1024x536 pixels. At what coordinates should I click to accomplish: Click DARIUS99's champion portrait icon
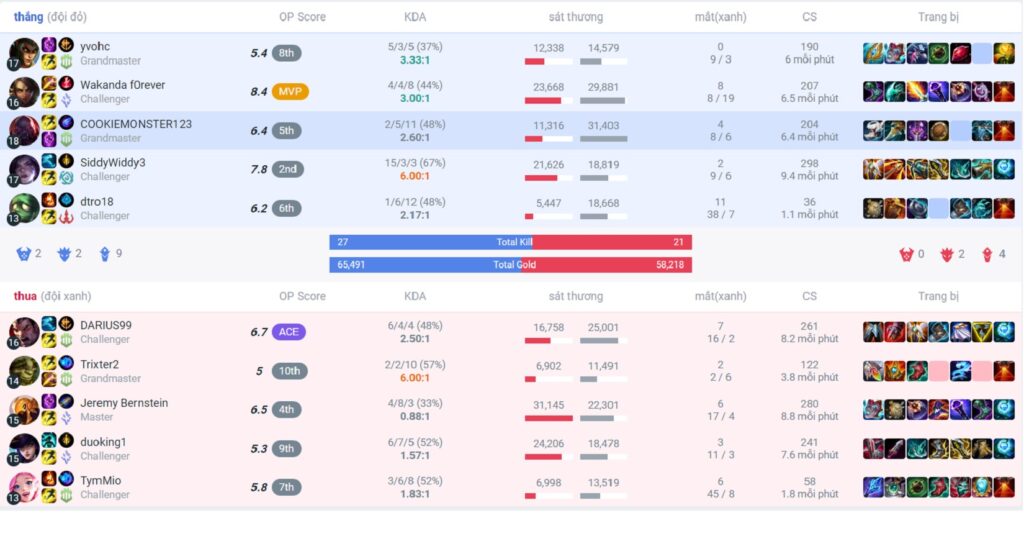tap(23, 332)
